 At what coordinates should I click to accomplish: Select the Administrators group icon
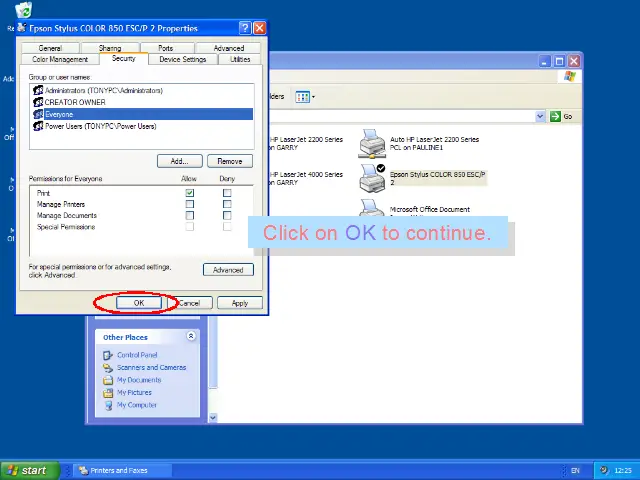tap(38, 90)
